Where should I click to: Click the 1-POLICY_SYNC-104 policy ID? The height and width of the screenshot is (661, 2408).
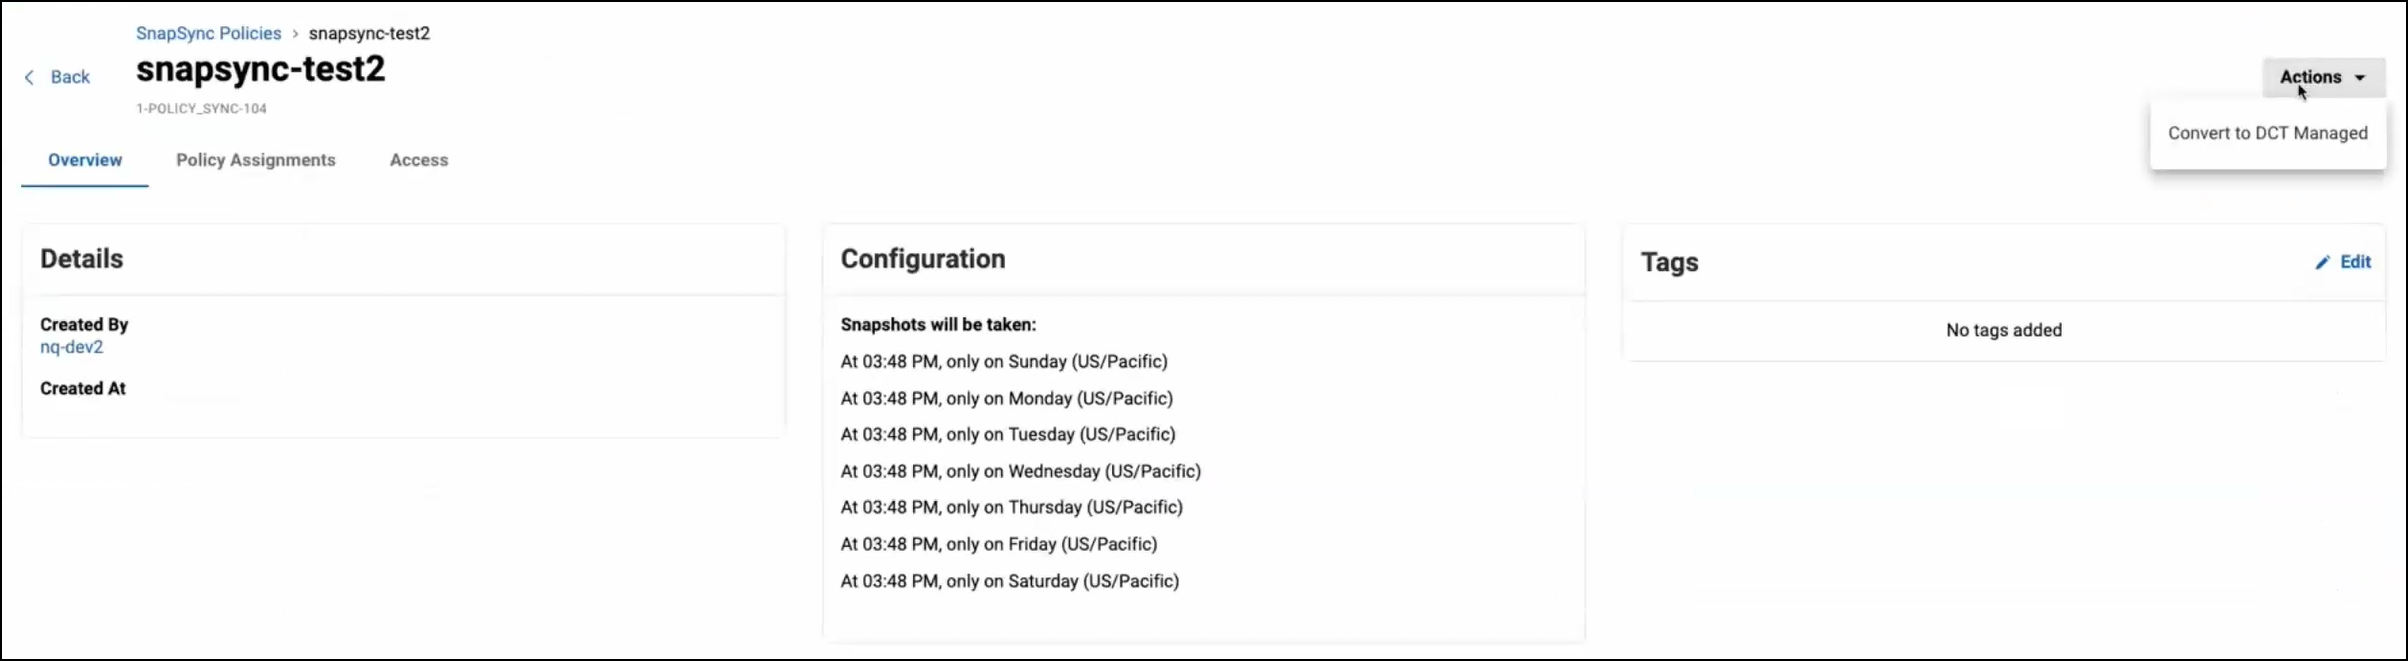click(x=201, y=108)
